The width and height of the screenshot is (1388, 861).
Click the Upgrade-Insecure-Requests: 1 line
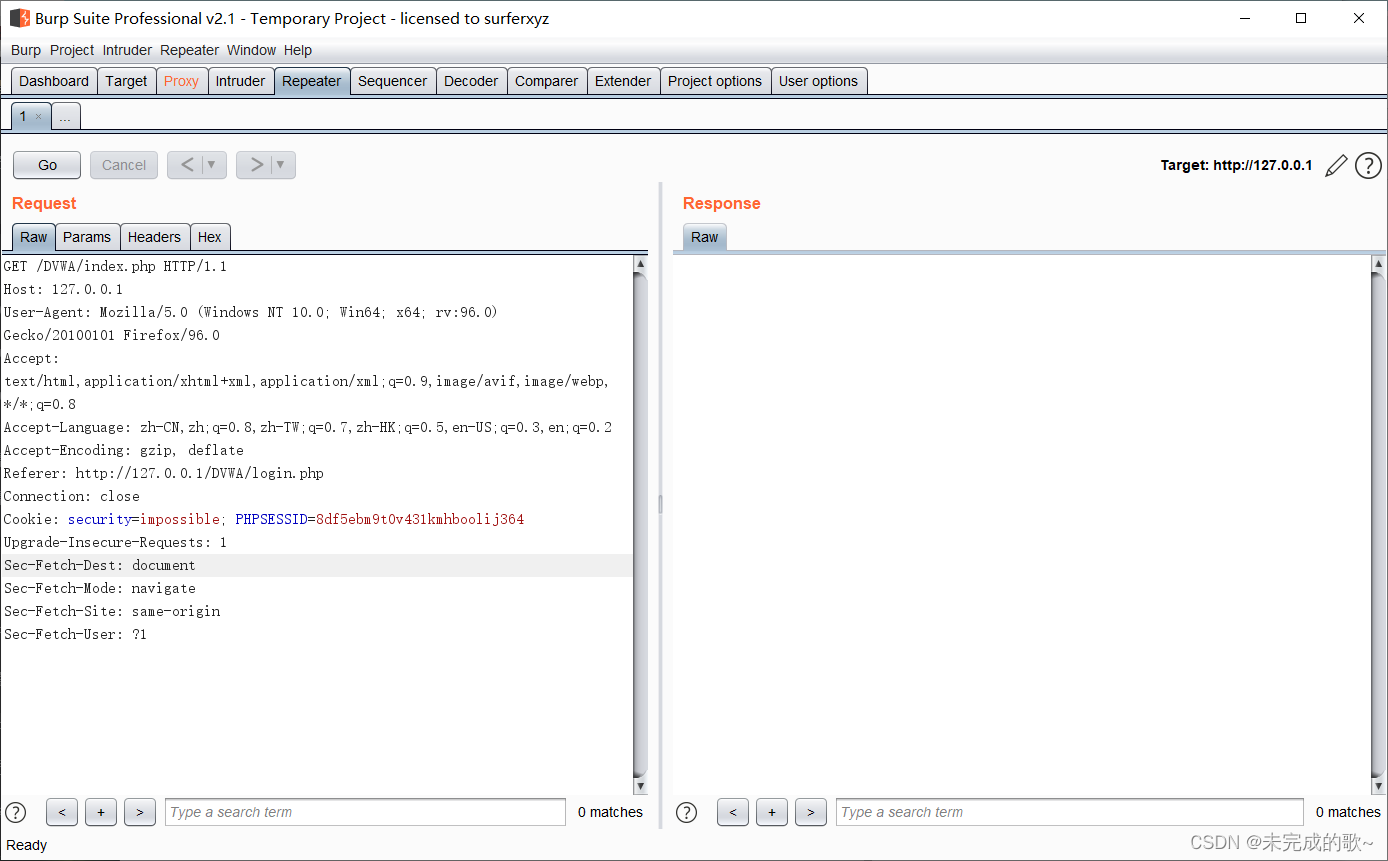[115, 543]
